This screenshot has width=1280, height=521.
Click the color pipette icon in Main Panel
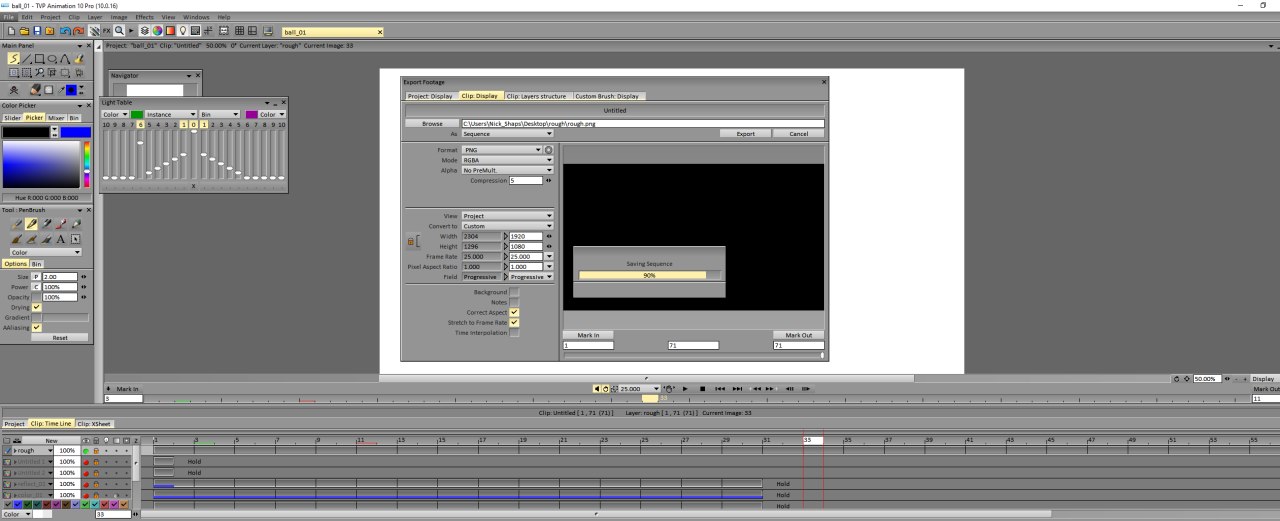click(x=61, y=90)
